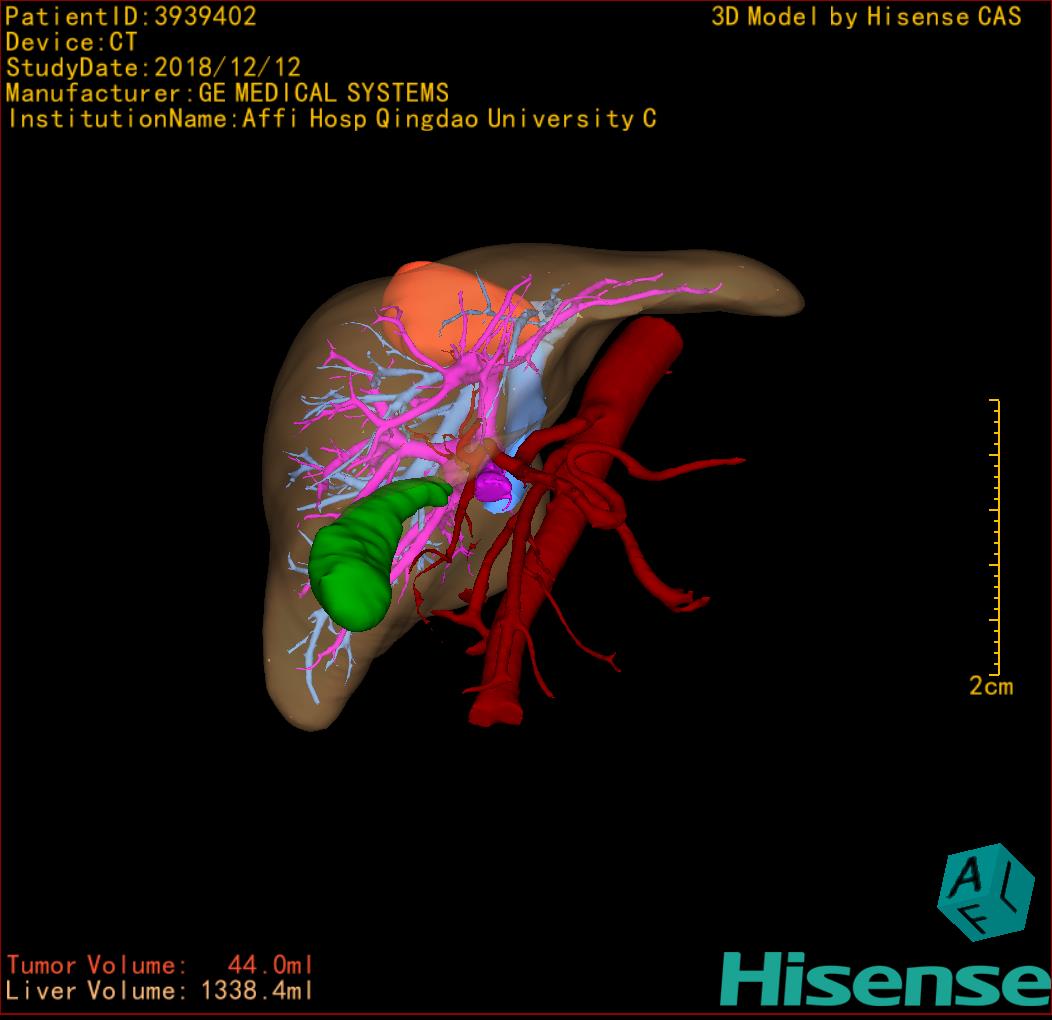Click the Device:CT text line
This screenshot has height=1020, width=1052.
(72, 42)
